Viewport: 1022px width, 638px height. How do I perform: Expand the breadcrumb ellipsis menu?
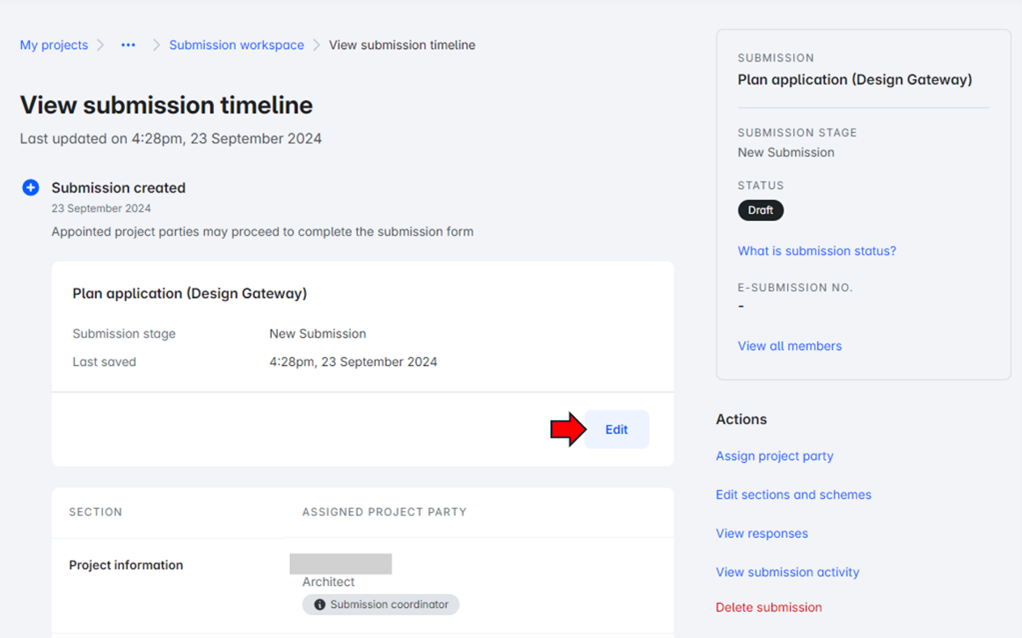click(x=128, y=45)
